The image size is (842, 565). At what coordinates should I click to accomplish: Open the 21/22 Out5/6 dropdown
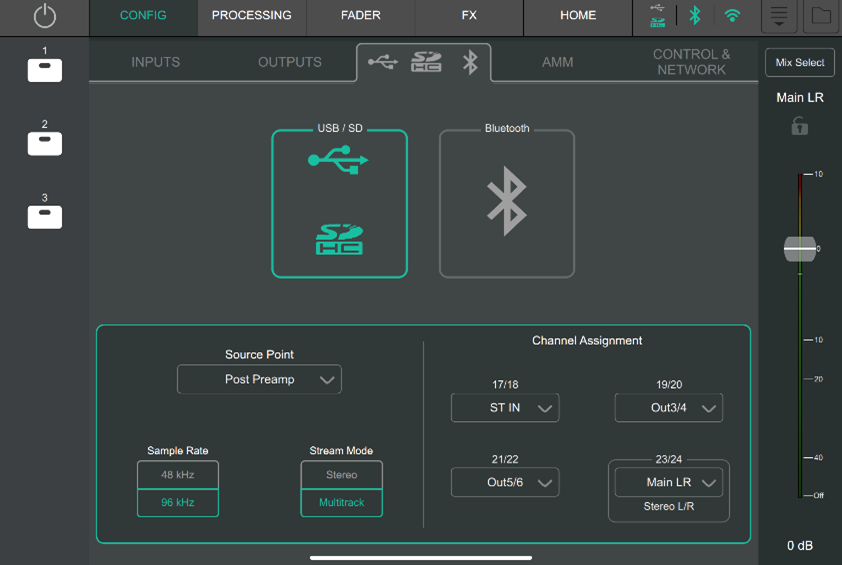[505, 482]
